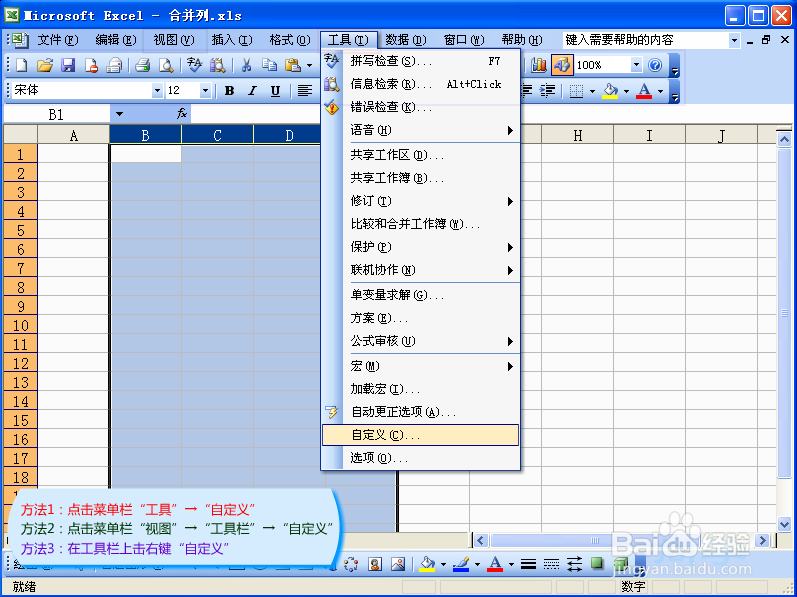Screen dimensions: 797x597
Task: Click the 3-D Style green cube icon
Action: click(x=620, y=563)
